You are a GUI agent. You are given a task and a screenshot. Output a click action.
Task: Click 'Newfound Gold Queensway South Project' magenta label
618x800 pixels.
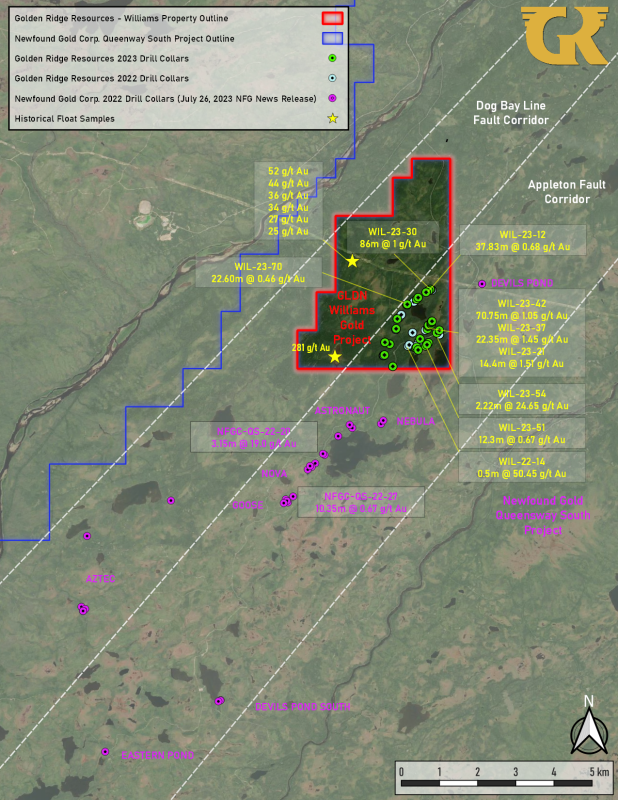[542, 515]
